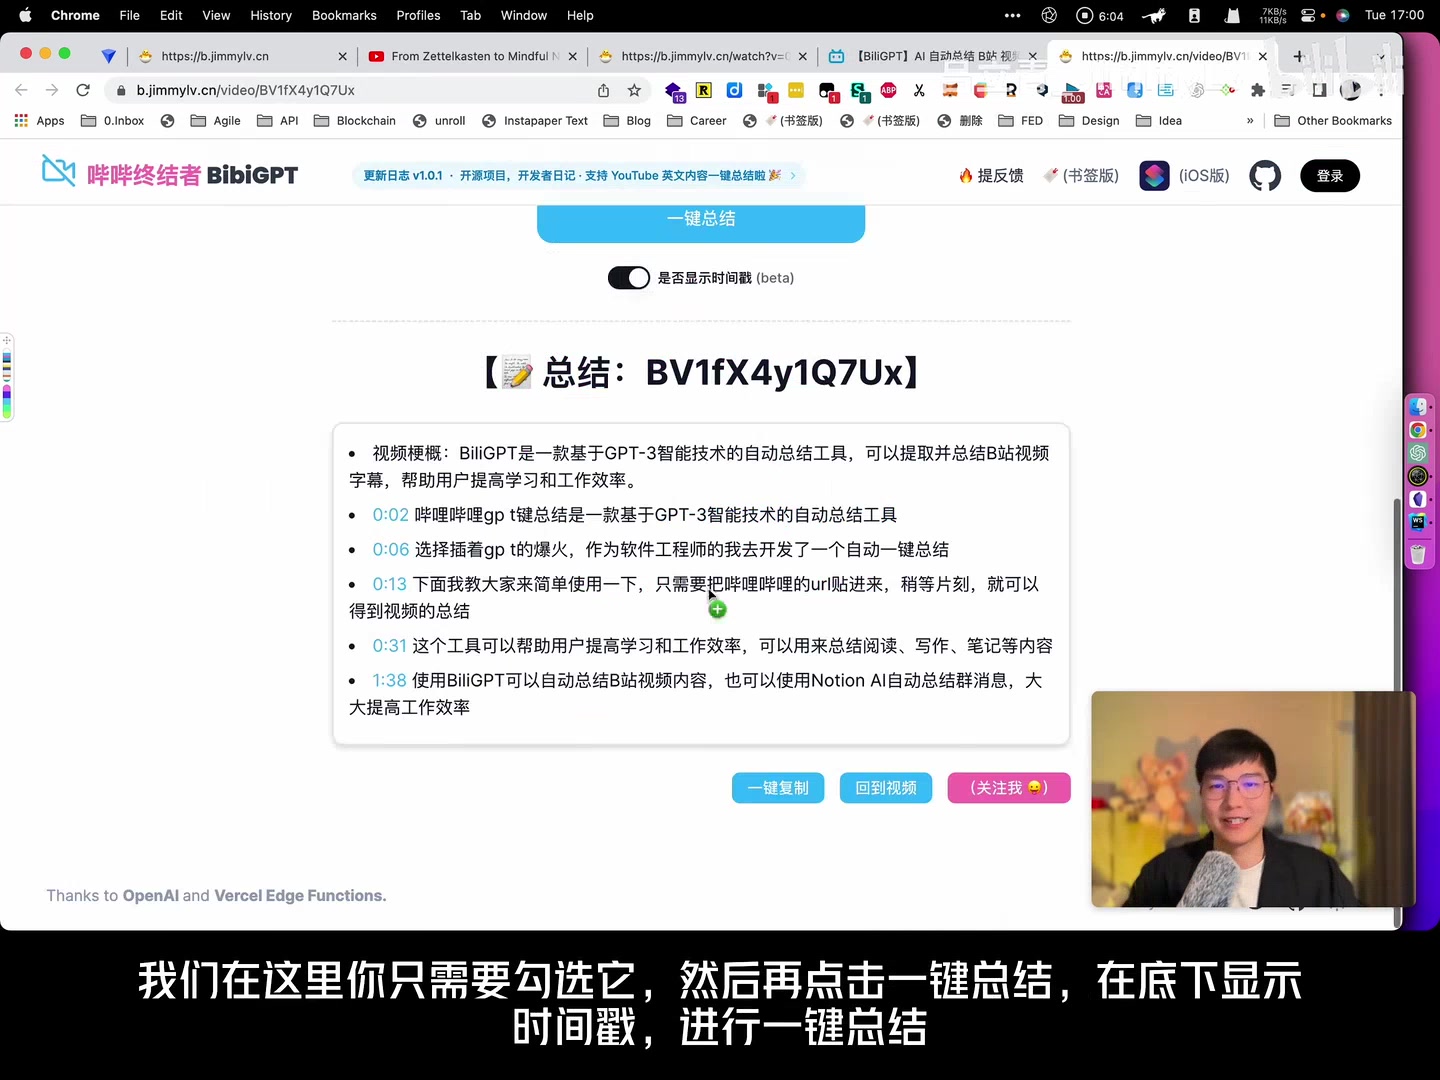Click the share icon in the address bar
This screenshot has height=1080, width=1440.
(x=603, y=90)
